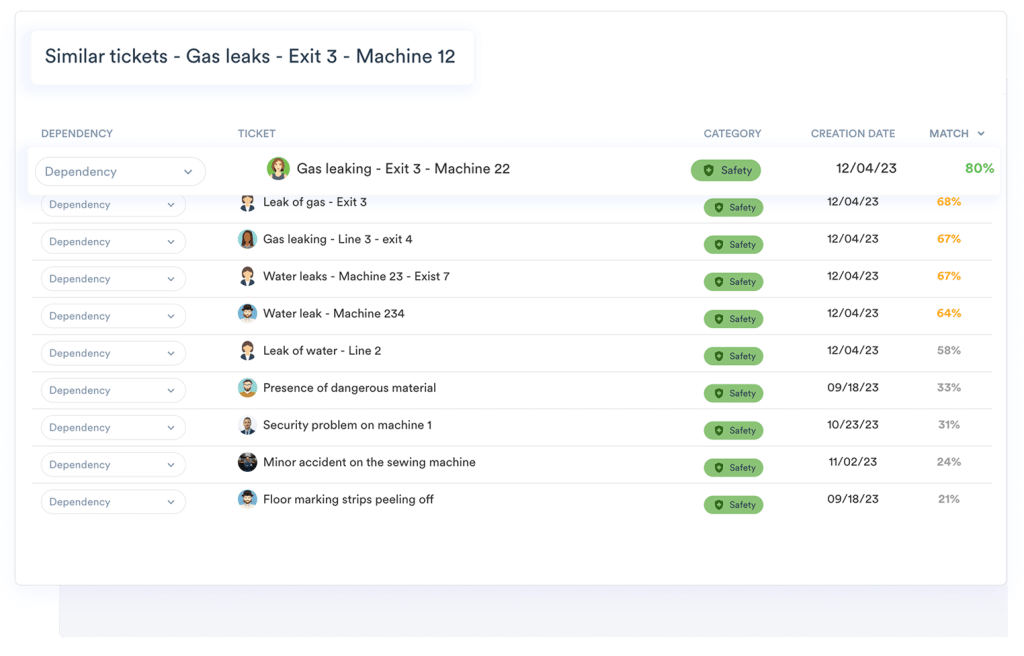Click avatar beside Water leak Machine 234
This screenshot has width=1024, height=656.
coord(247,314)
